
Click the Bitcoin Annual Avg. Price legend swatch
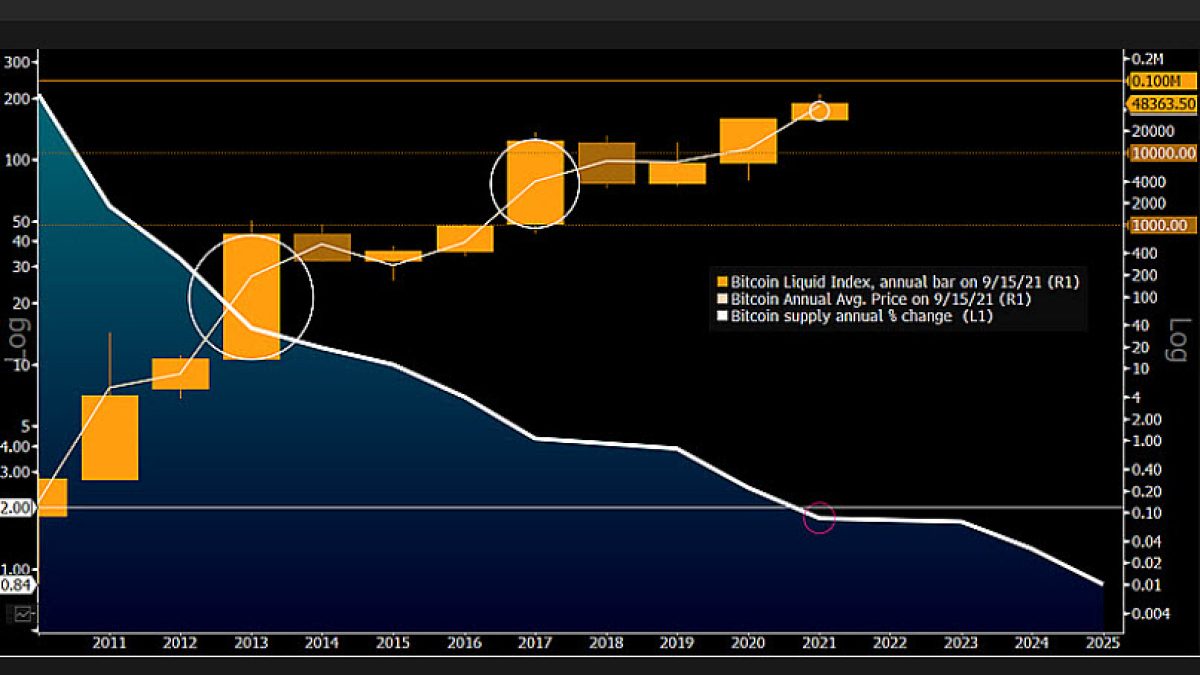[723, 299]
